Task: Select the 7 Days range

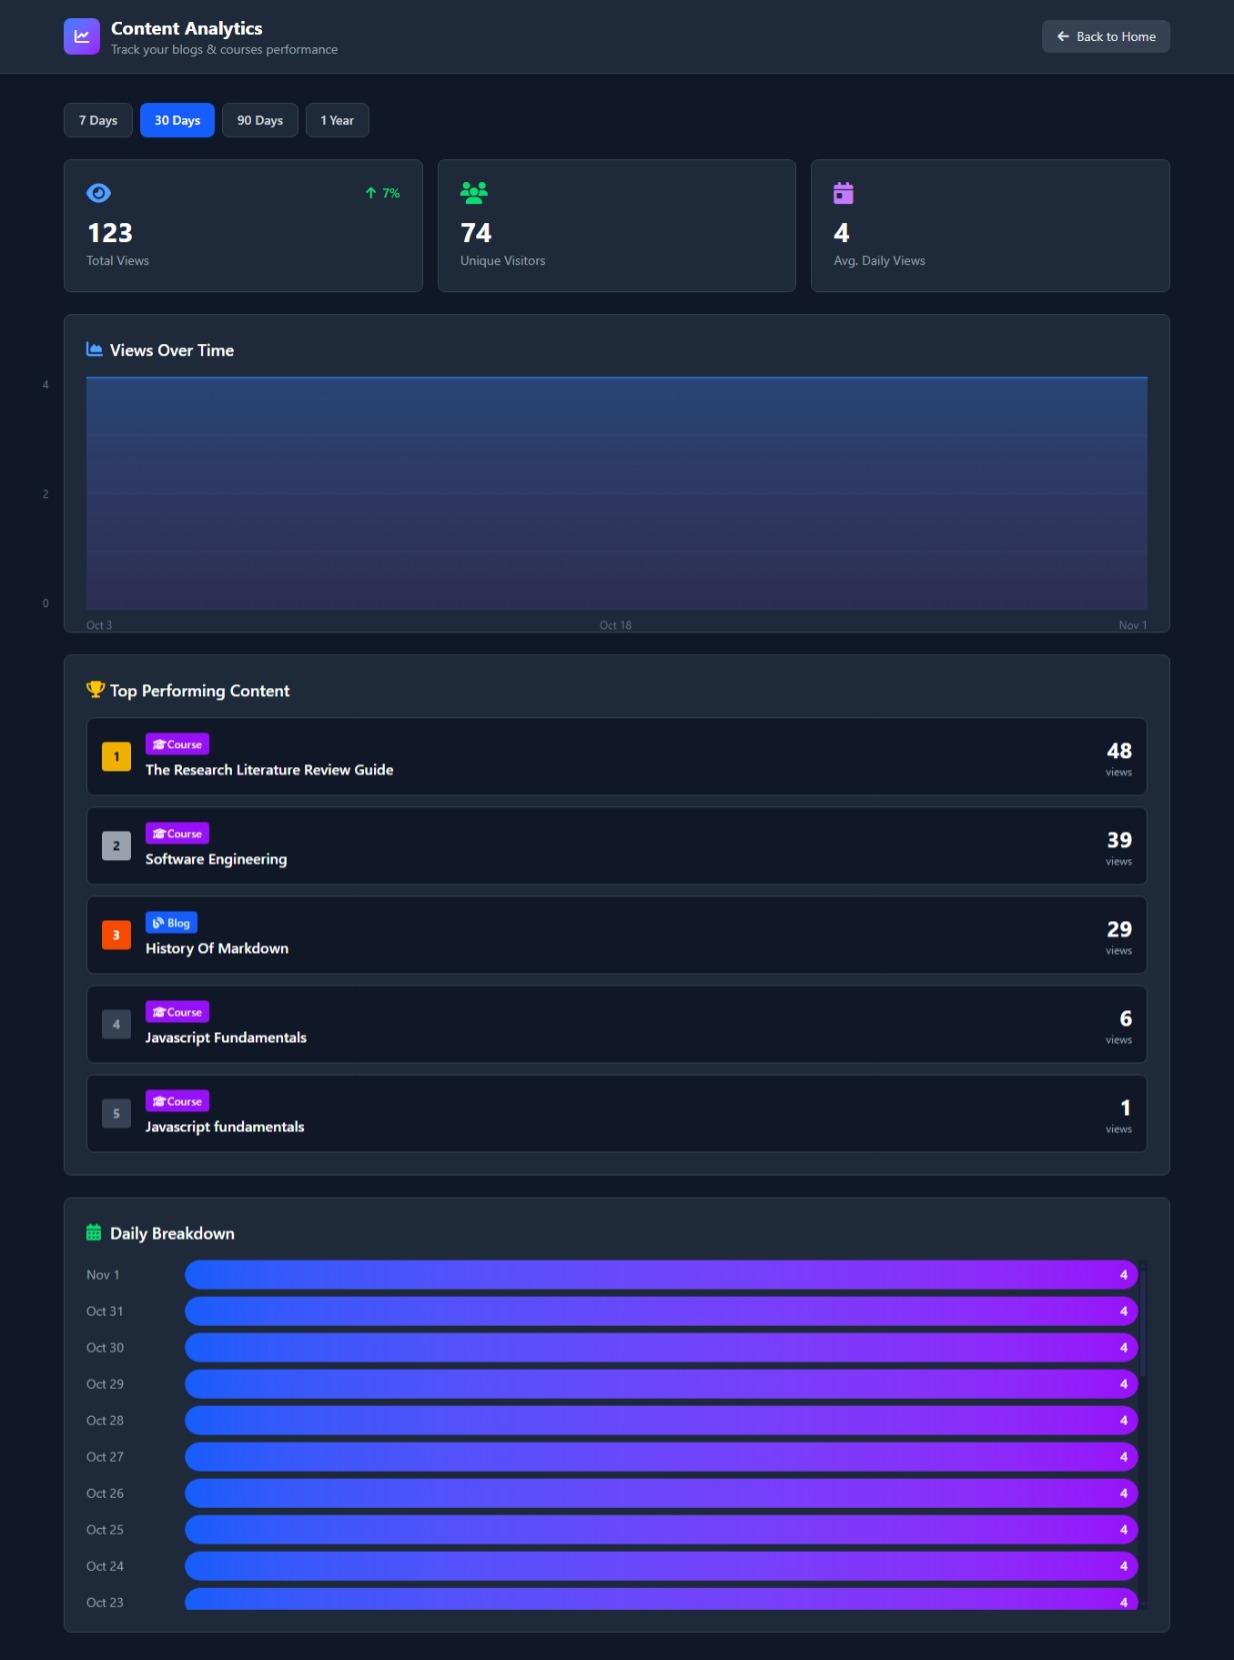Action: (x=98, y=120)
